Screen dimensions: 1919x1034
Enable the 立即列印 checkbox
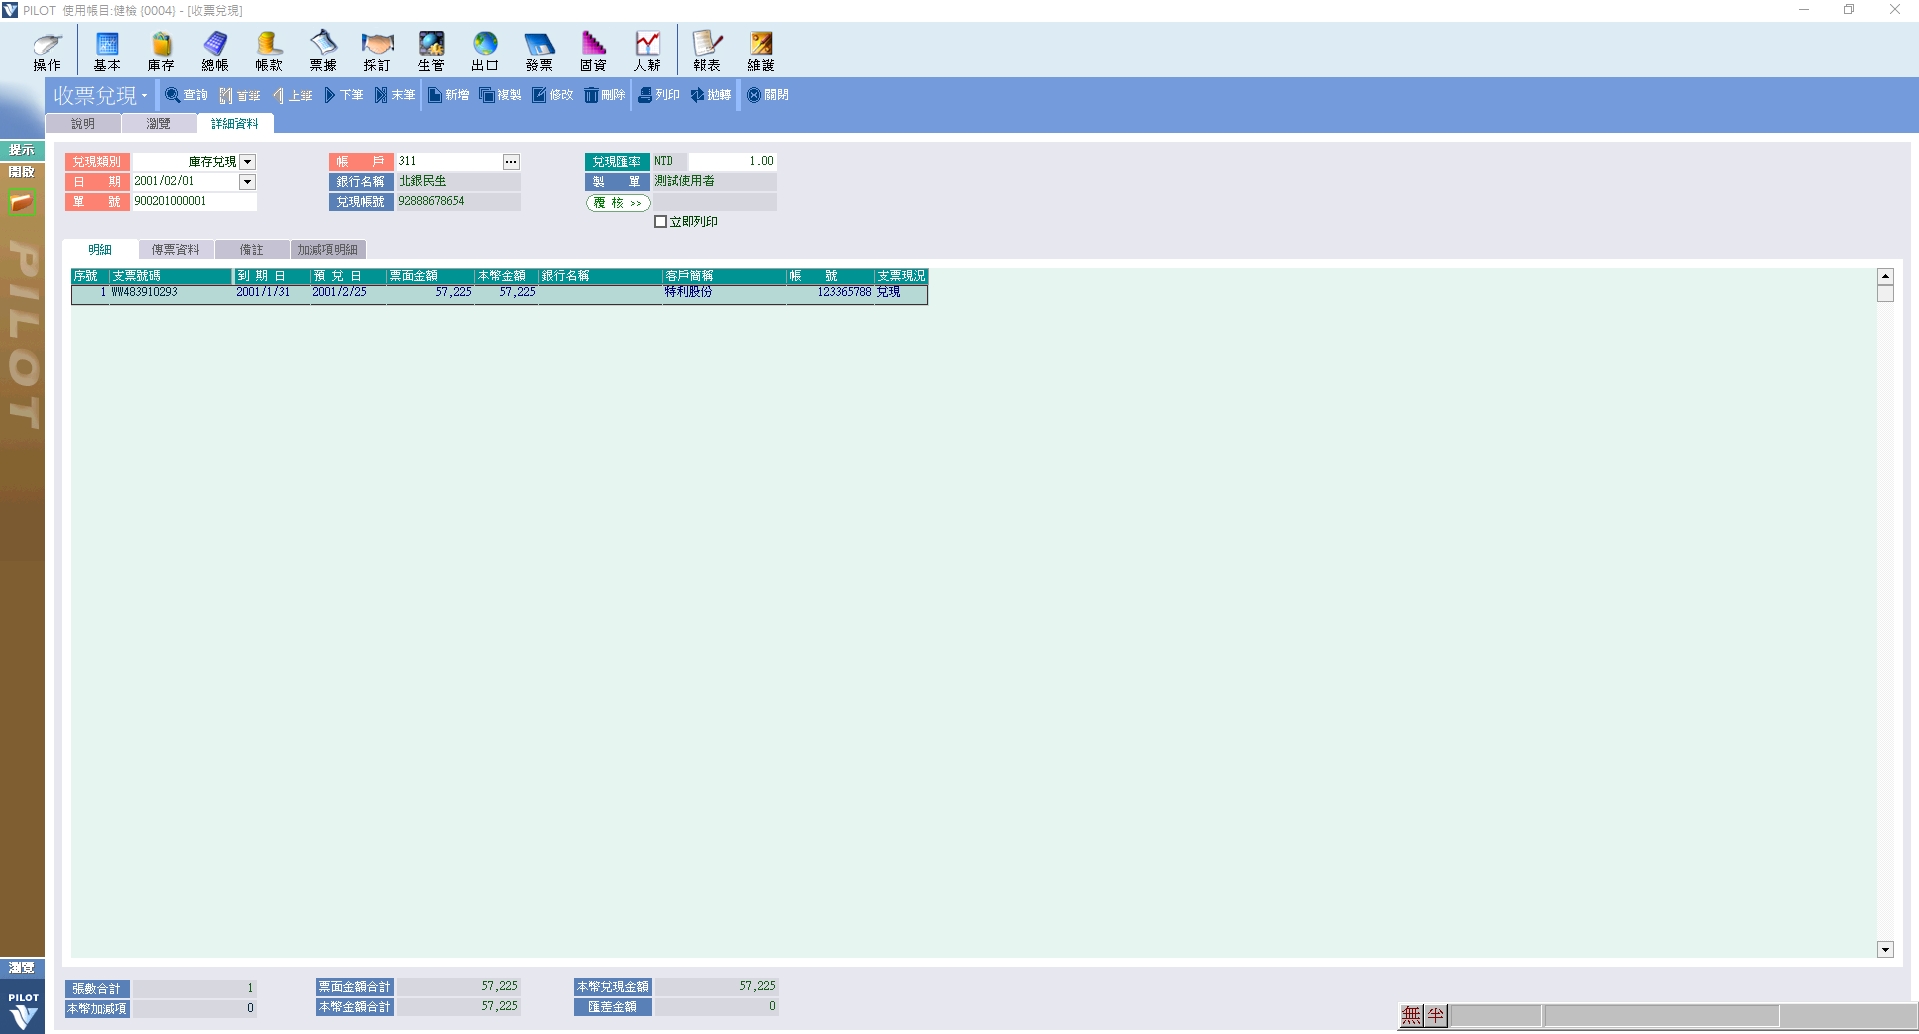tap(660, 222)
